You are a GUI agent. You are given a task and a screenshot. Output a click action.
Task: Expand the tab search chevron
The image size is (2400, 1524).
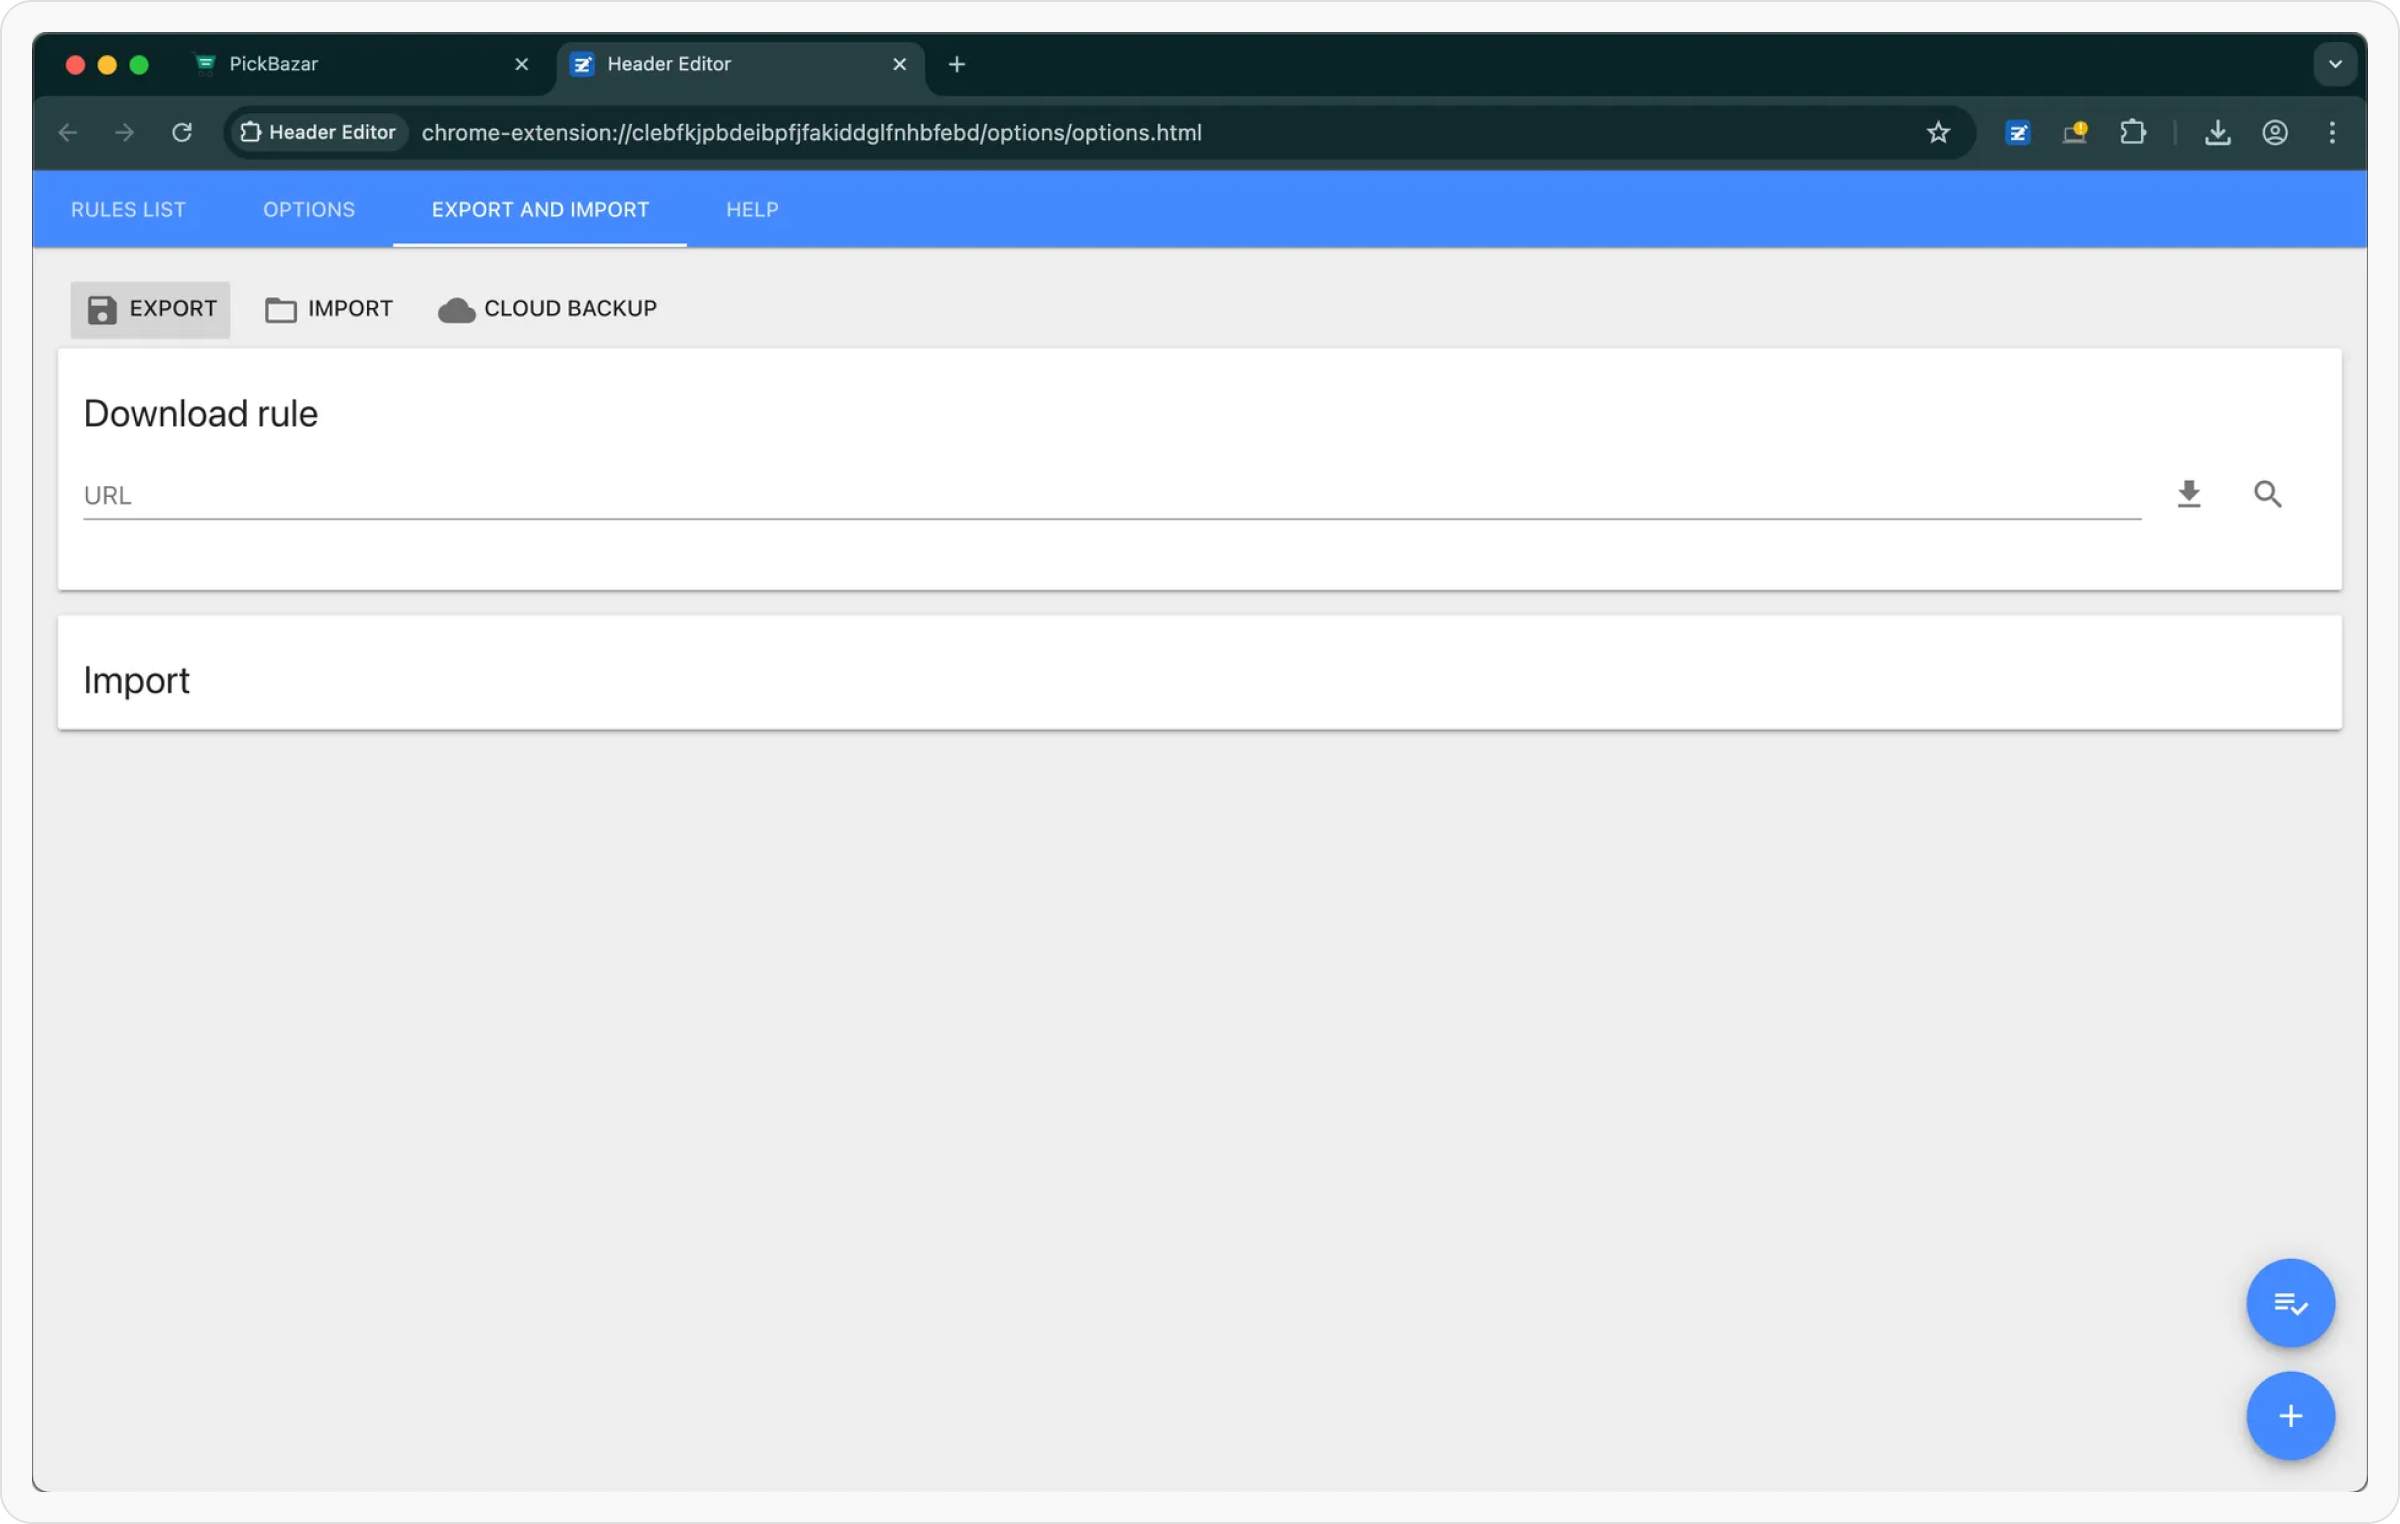[x=2334, y=64]
